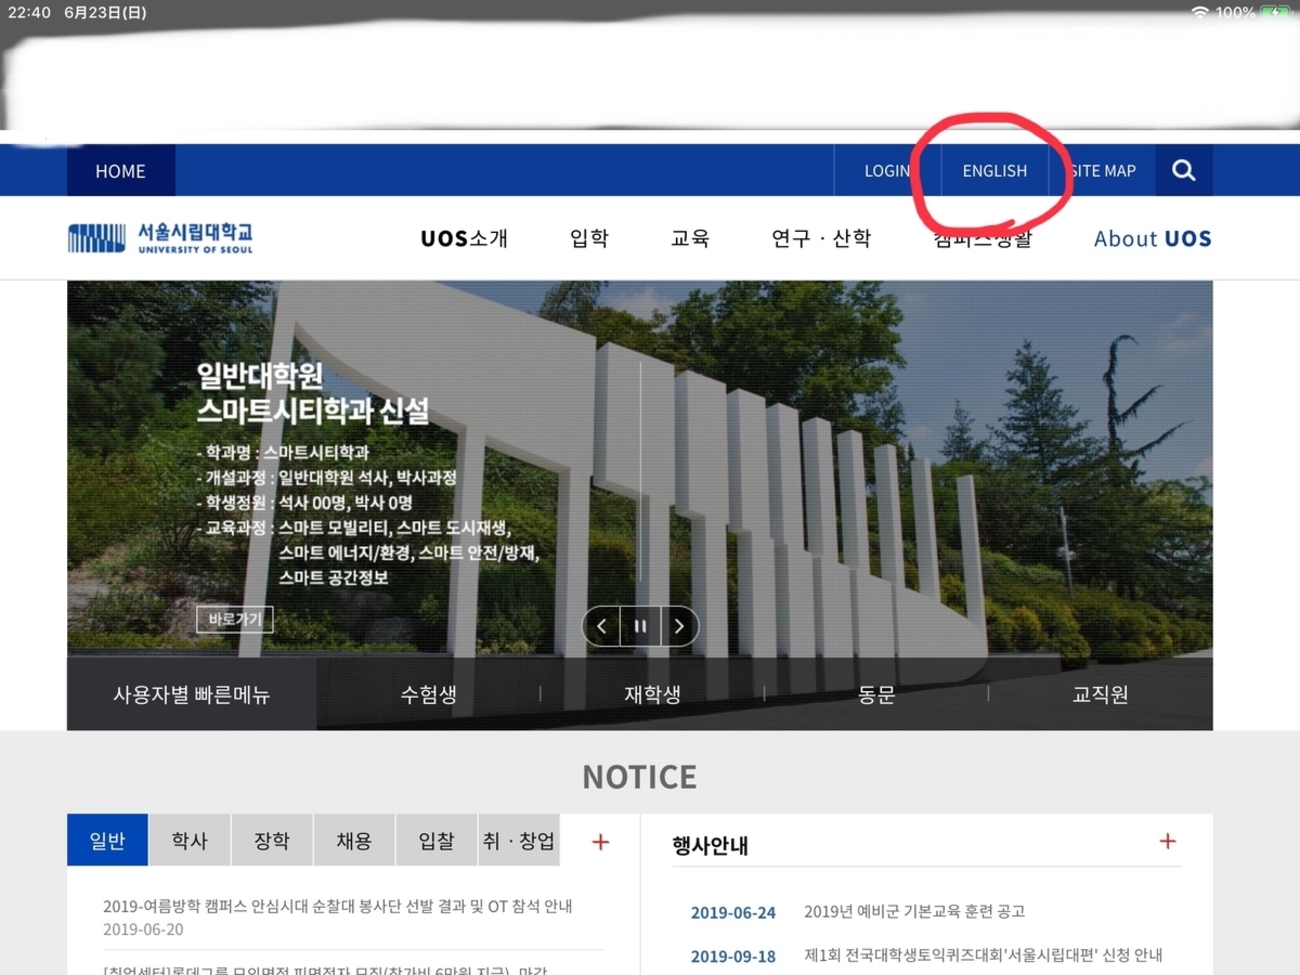Viewport: 1300px width, 975px height.
Task: Click the battery status icon
Action: [1275, 12]
